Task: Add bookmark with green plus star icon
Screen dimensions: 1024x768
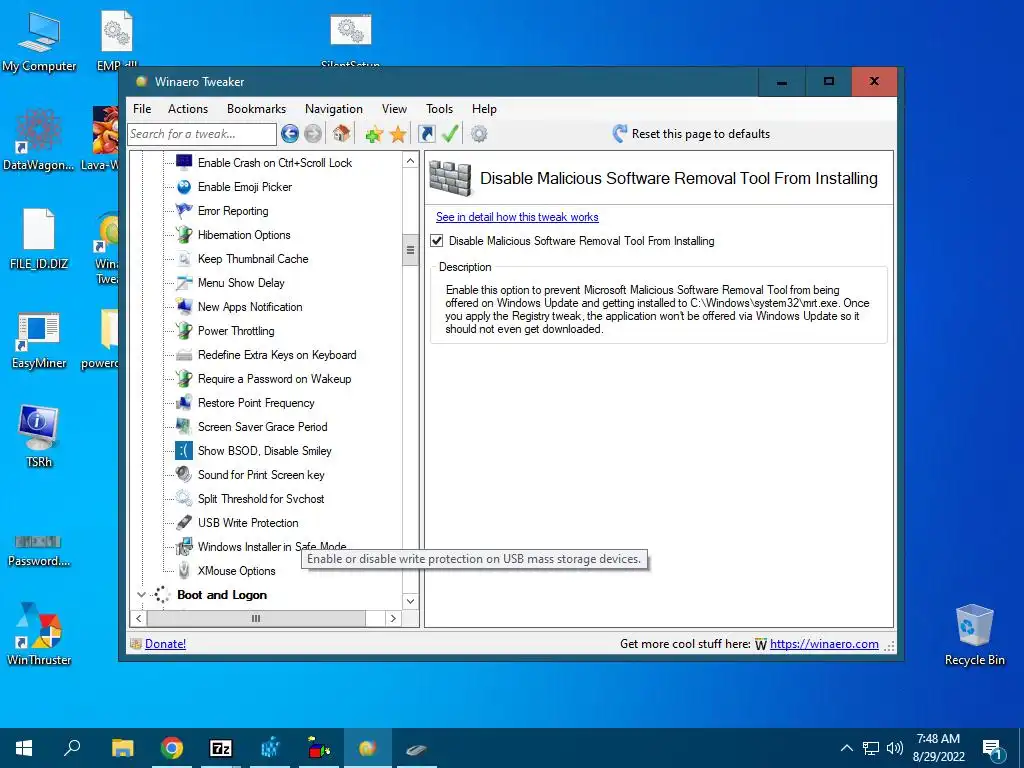Action: pos(374,134)
